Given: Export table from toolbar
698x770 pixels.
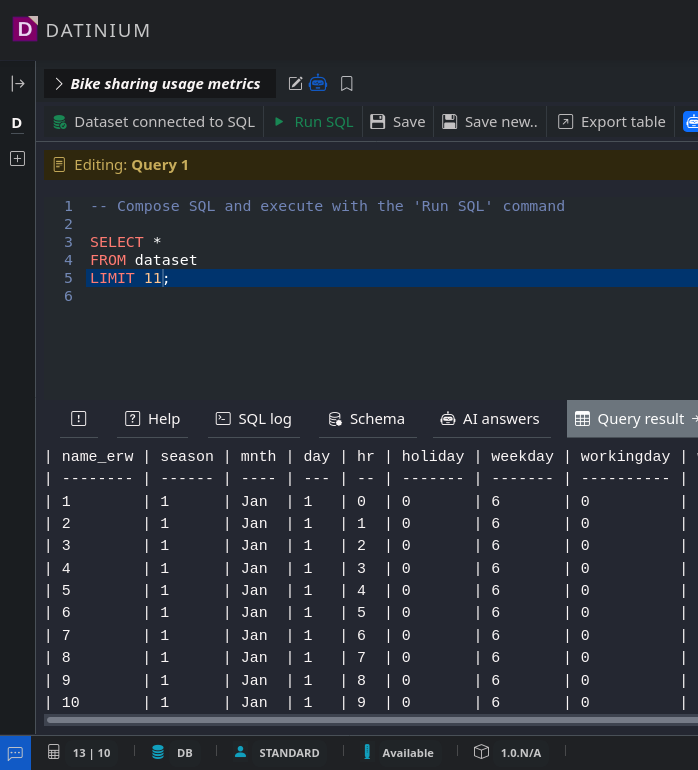Looking at the screenshot, I should [x=611, y=122].
